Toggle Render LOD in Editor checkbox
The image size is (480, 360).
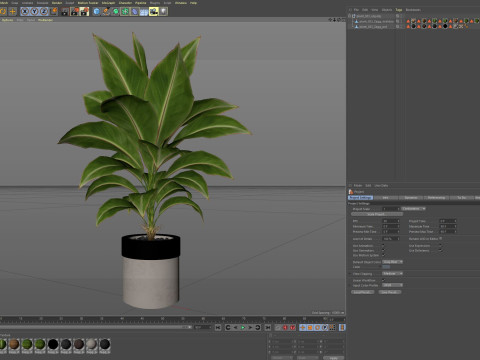[441, 238]
